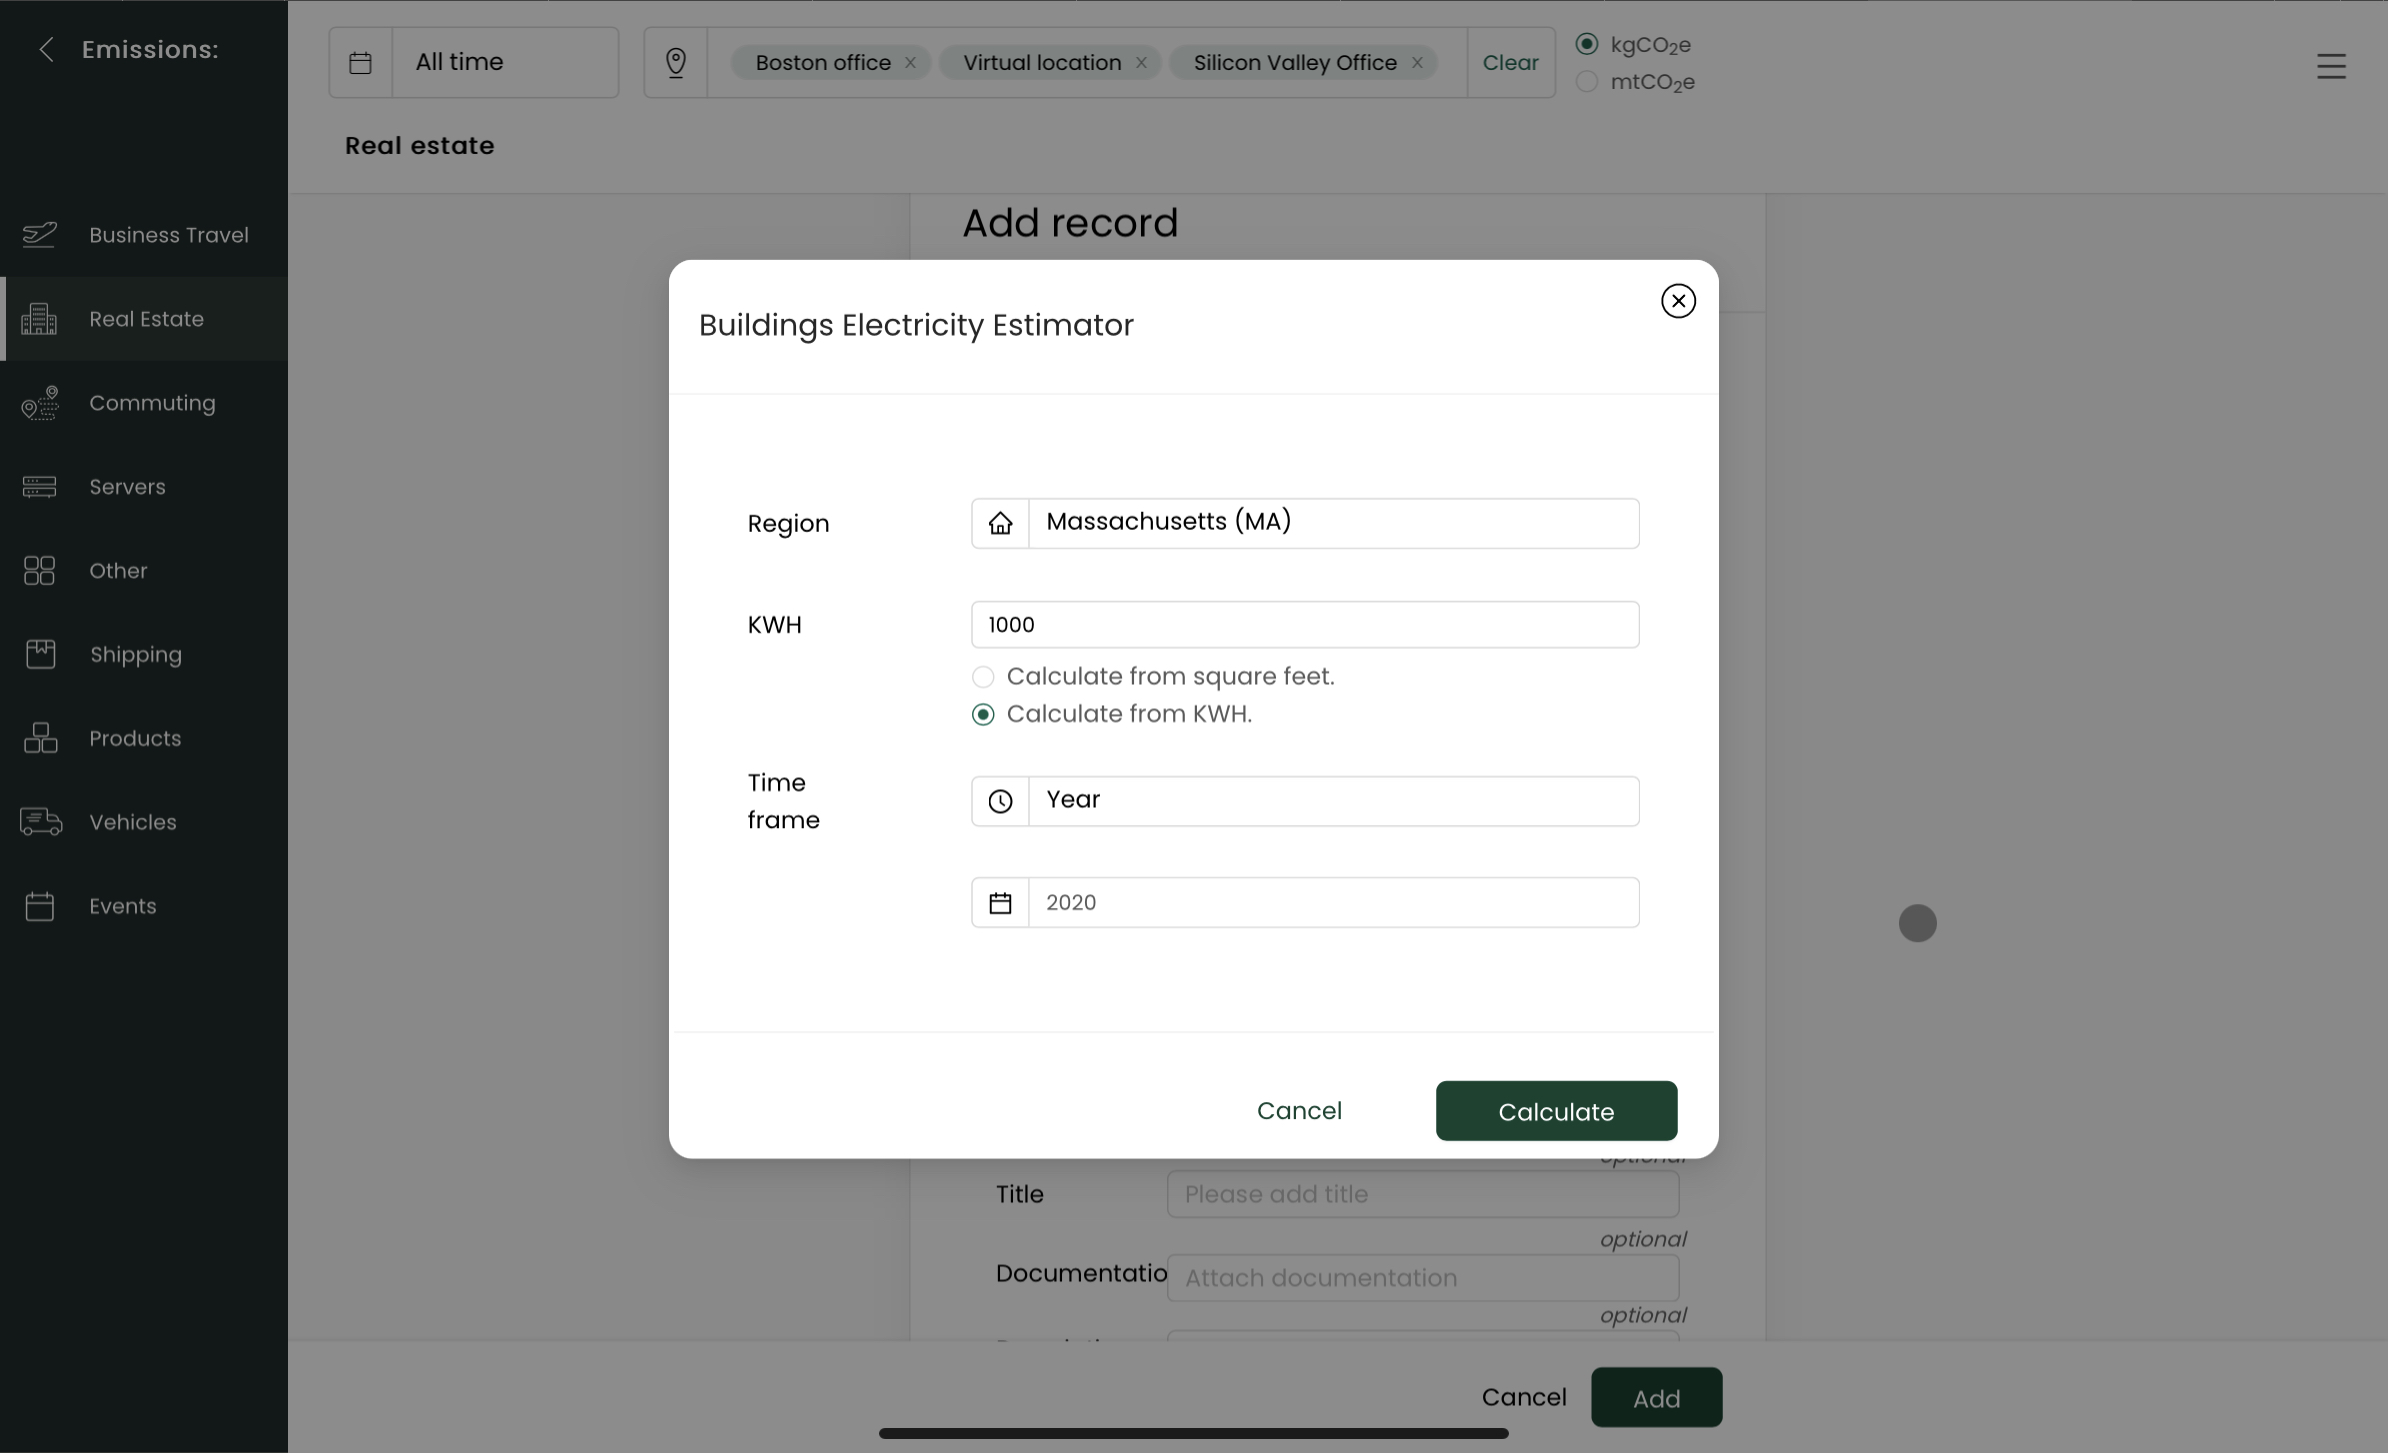Switch units to mtCO2e

(1587, 82)
